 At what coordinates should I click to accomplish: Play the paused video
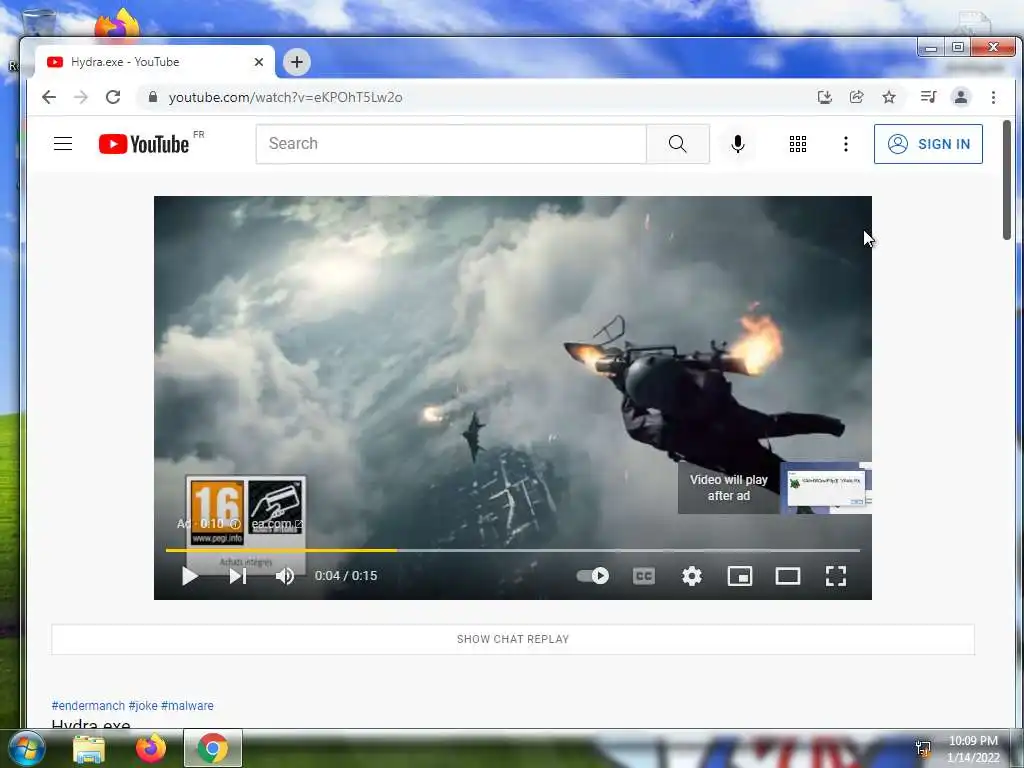[189, 576]
